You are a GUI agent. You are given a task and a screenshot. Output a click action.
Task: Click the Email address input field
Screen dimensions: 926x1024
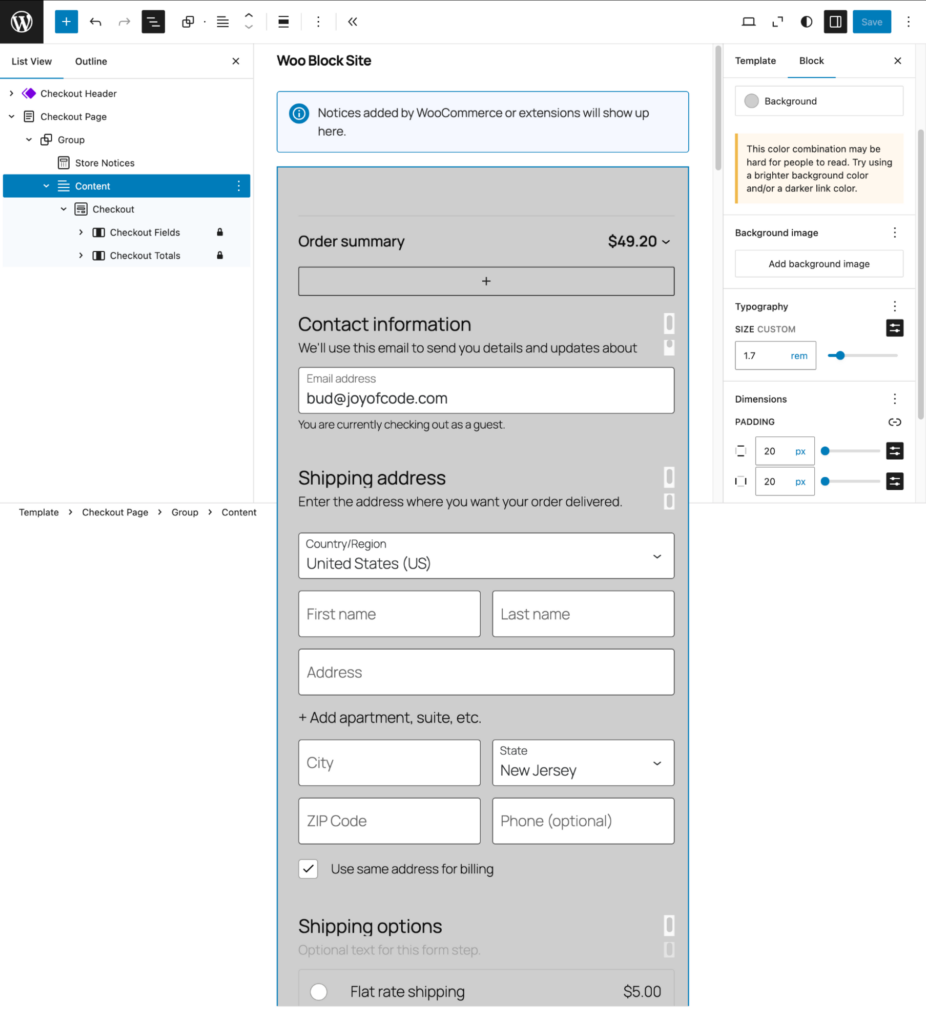486,390
